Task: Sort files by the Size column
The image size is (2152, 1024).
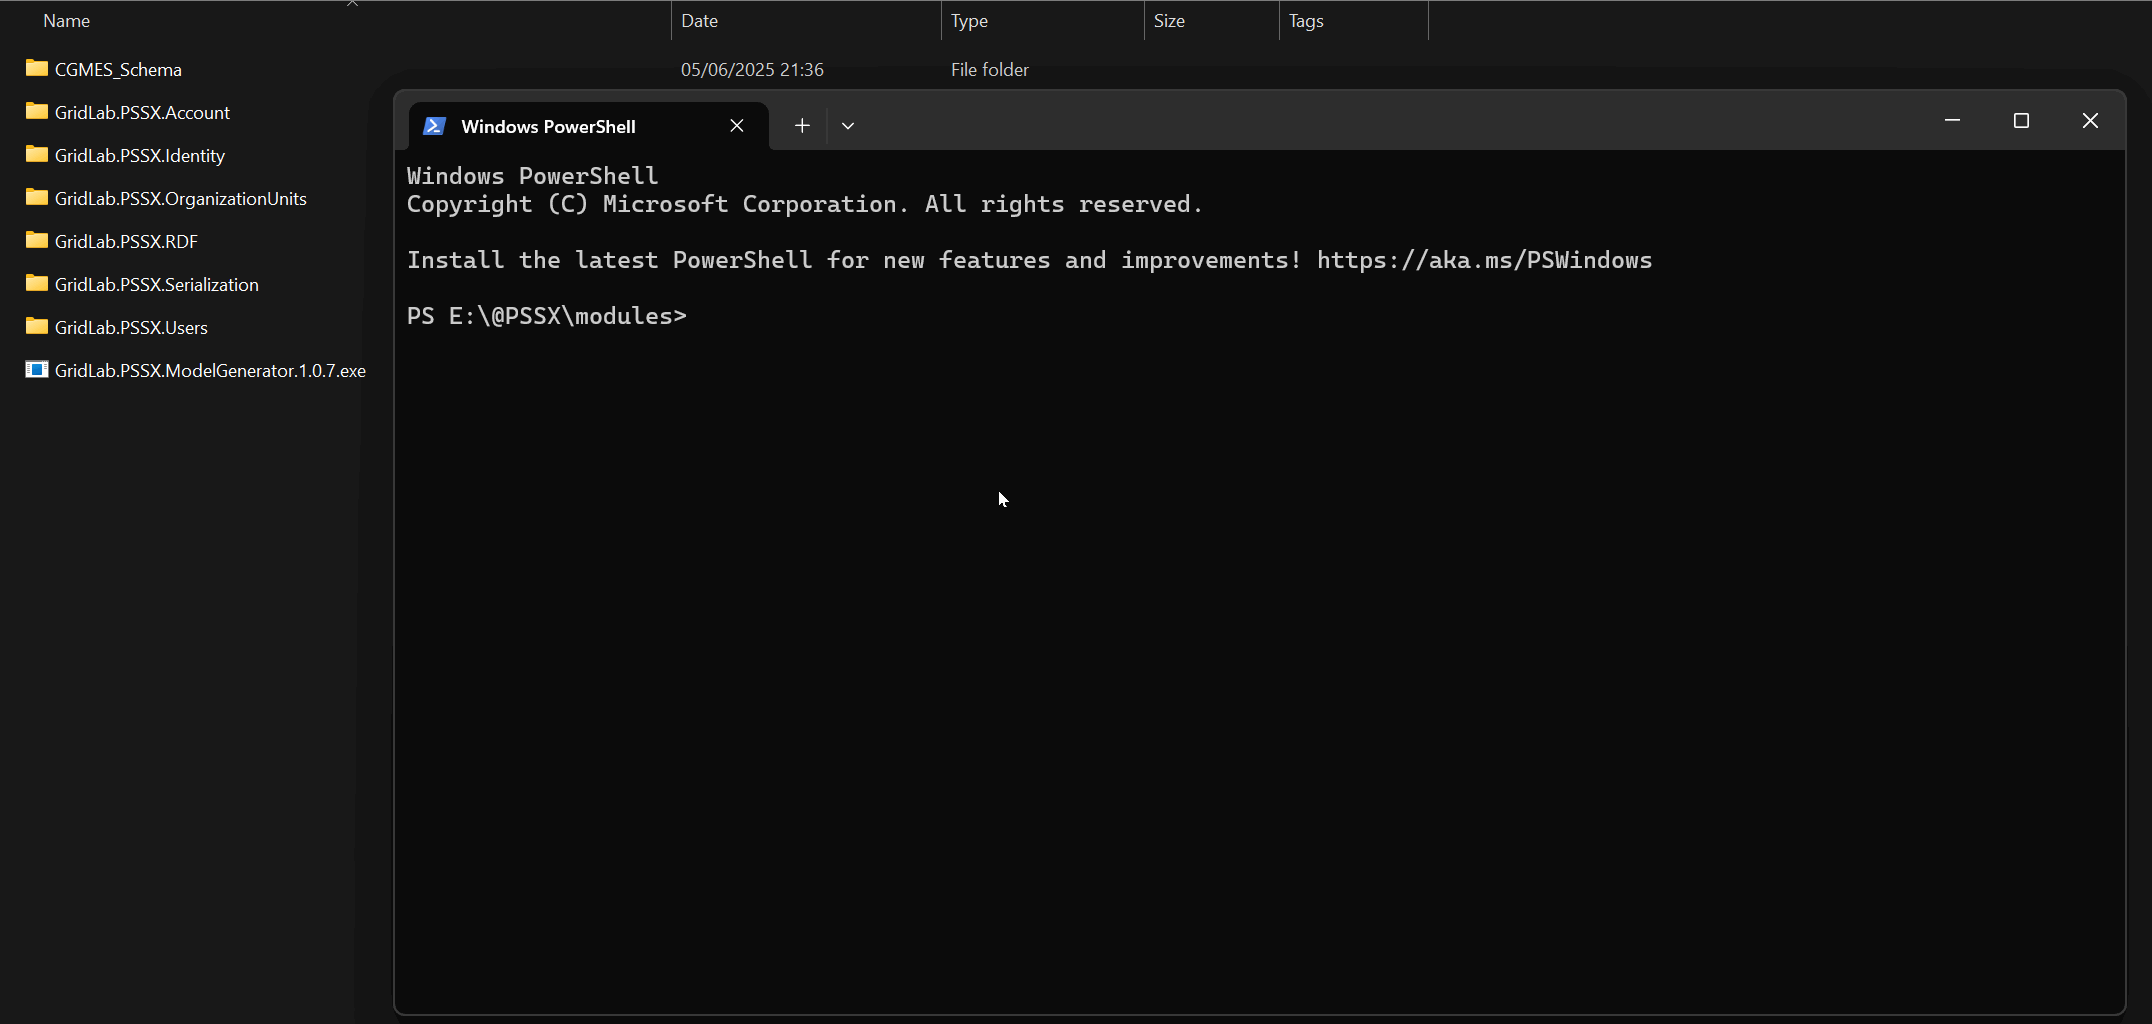Action: pos(1169,21)
